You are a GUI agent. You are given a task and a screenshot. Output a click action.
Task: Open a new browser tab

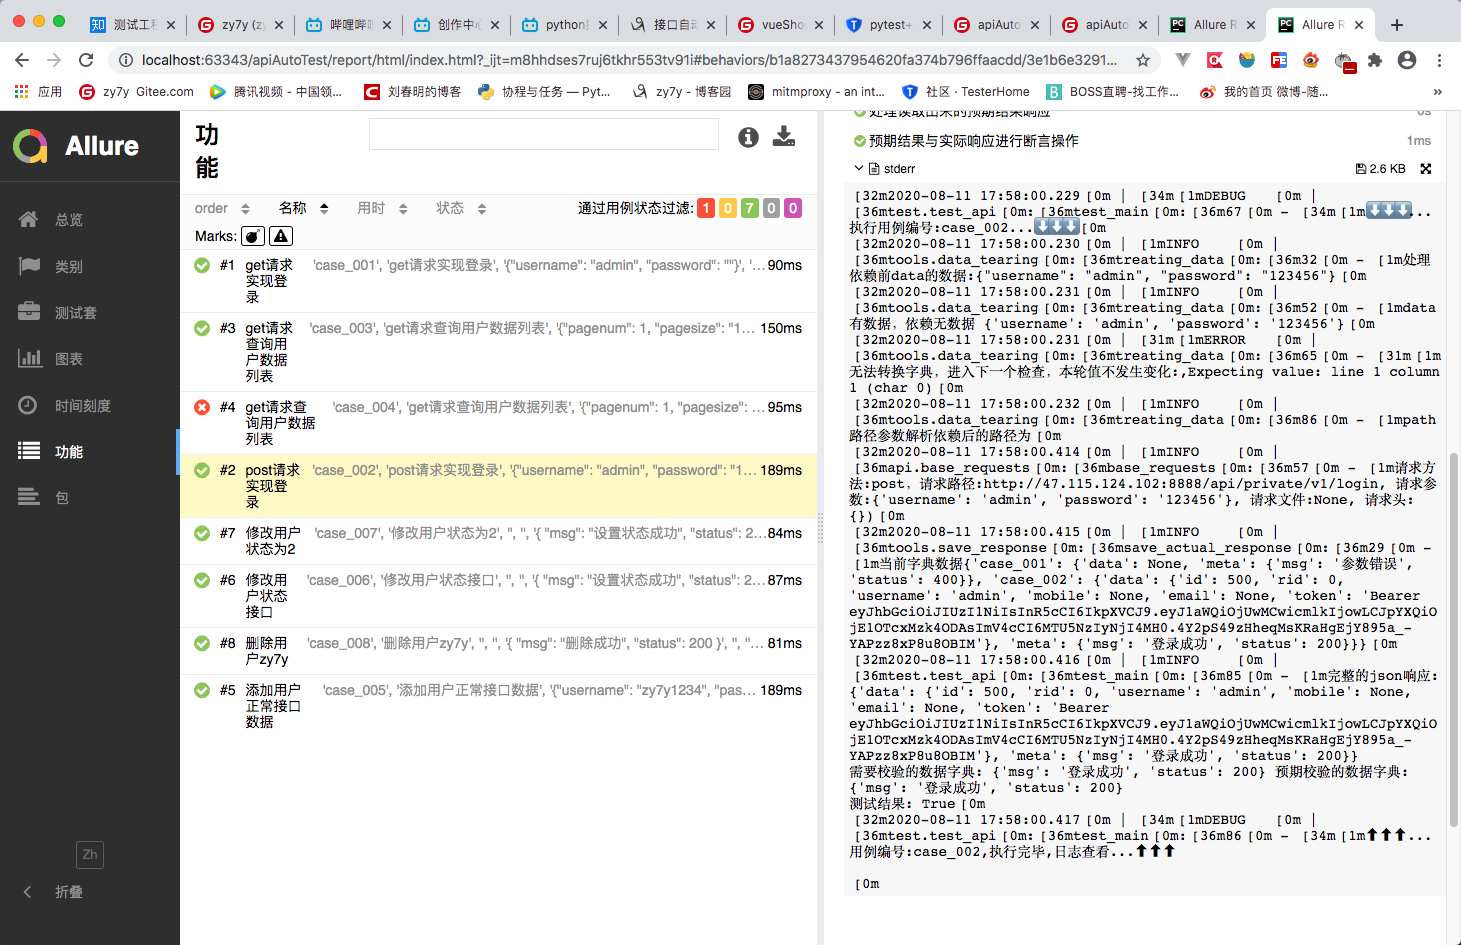click(x=1397, y=25)
